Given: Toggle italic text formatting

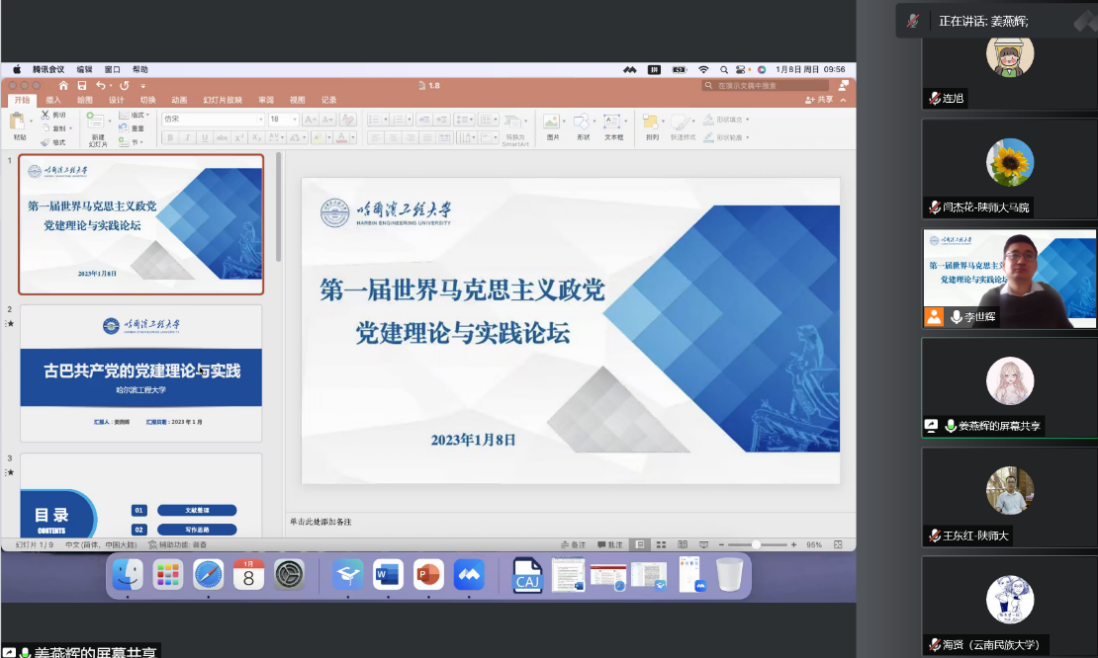Looking at the screenshot, I should 187,138.
